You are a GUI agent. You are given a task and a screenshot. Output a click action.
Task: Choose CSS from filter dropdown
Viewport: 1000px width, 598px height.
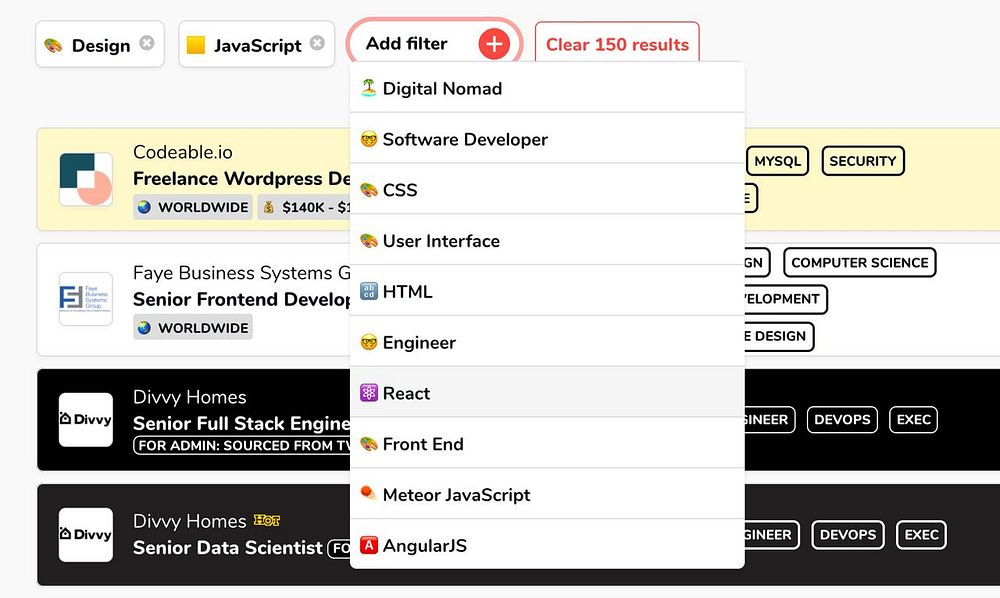[x=547, y=190]
